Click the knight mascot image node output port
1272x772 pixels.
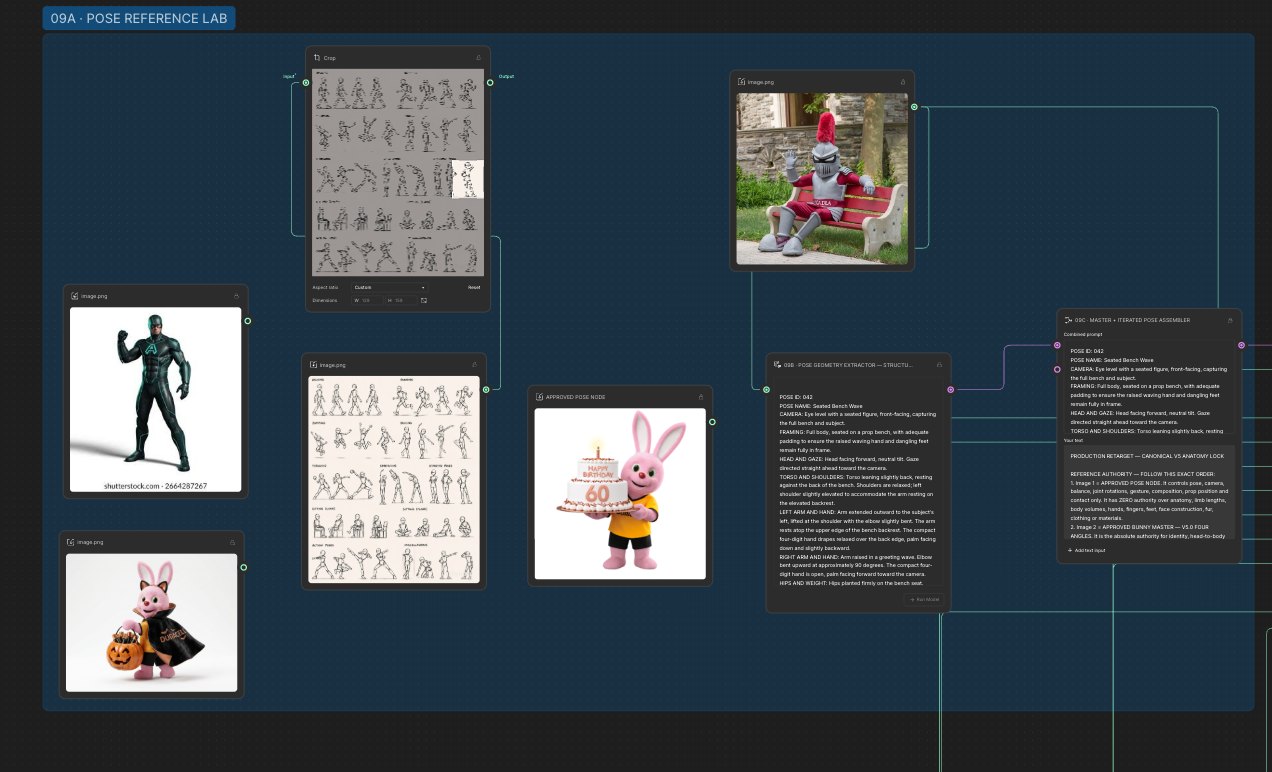pos(914,107)
